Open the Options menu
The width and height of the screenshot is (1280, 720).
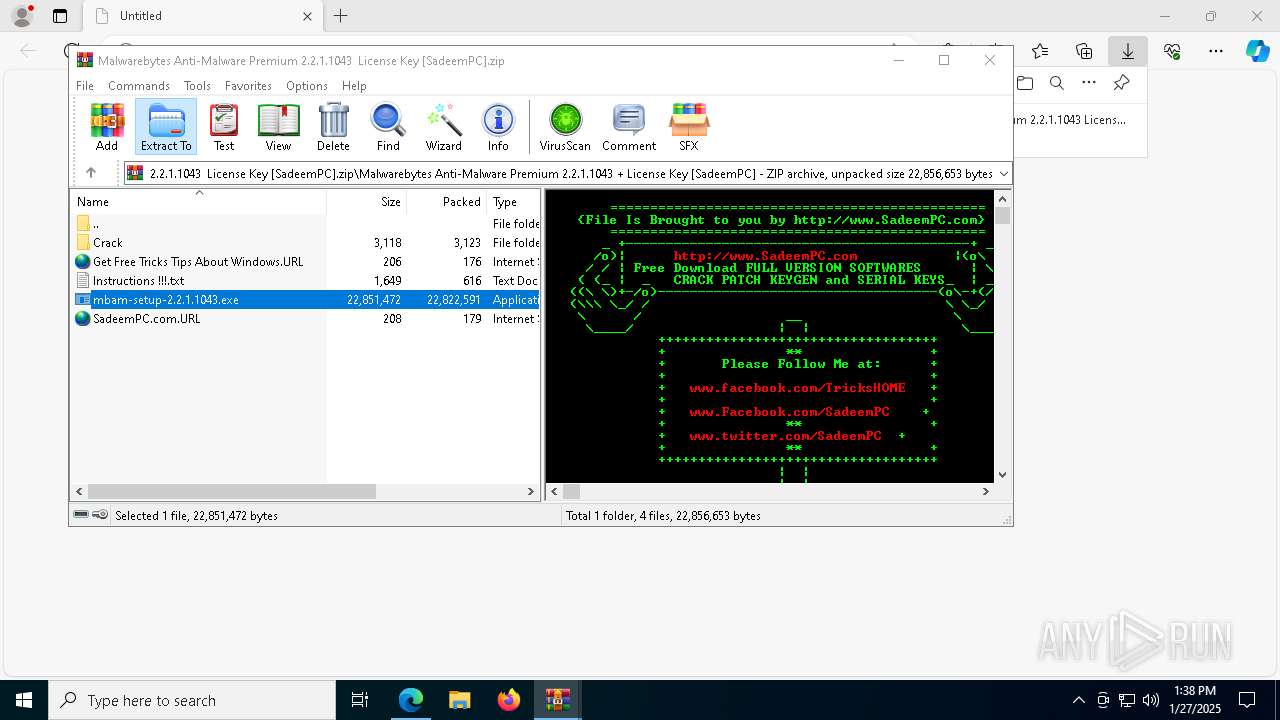[307, 86]
